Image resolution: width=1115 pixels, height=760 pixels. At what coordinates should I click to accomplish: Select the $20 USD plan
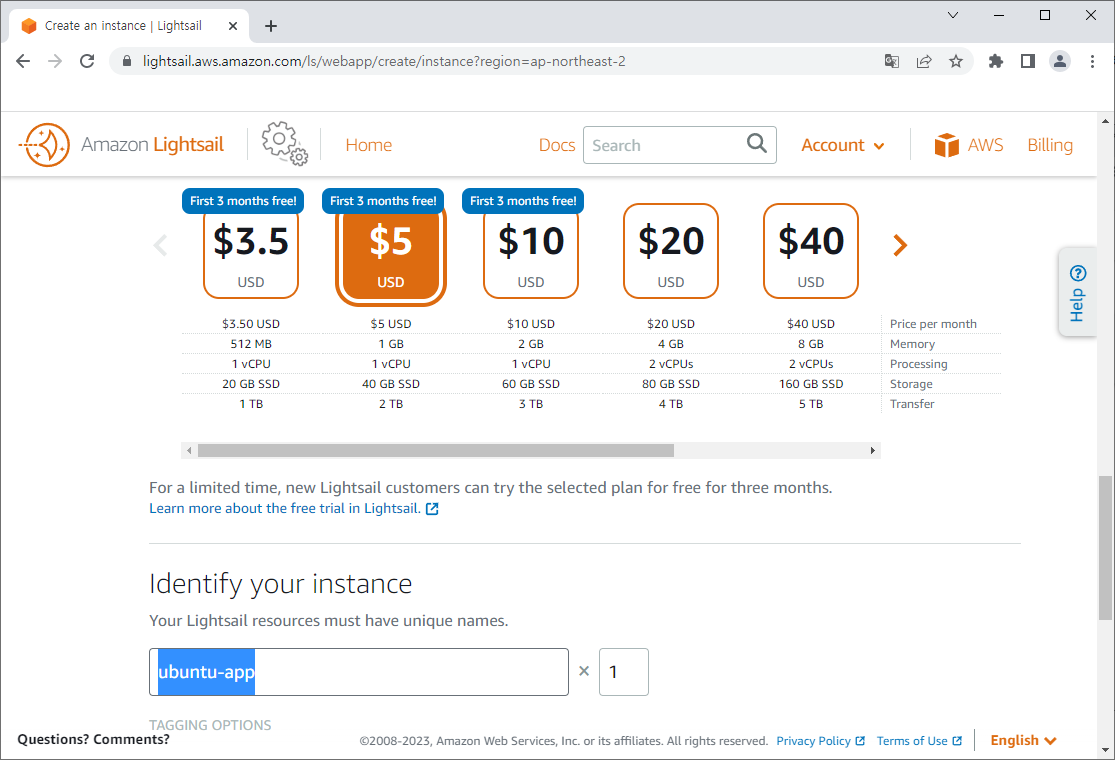pos(671,251)
